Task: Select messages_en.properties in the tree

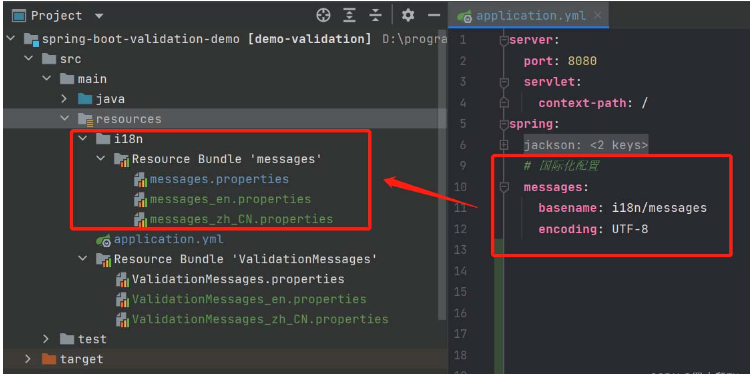Action: point(230,199)
